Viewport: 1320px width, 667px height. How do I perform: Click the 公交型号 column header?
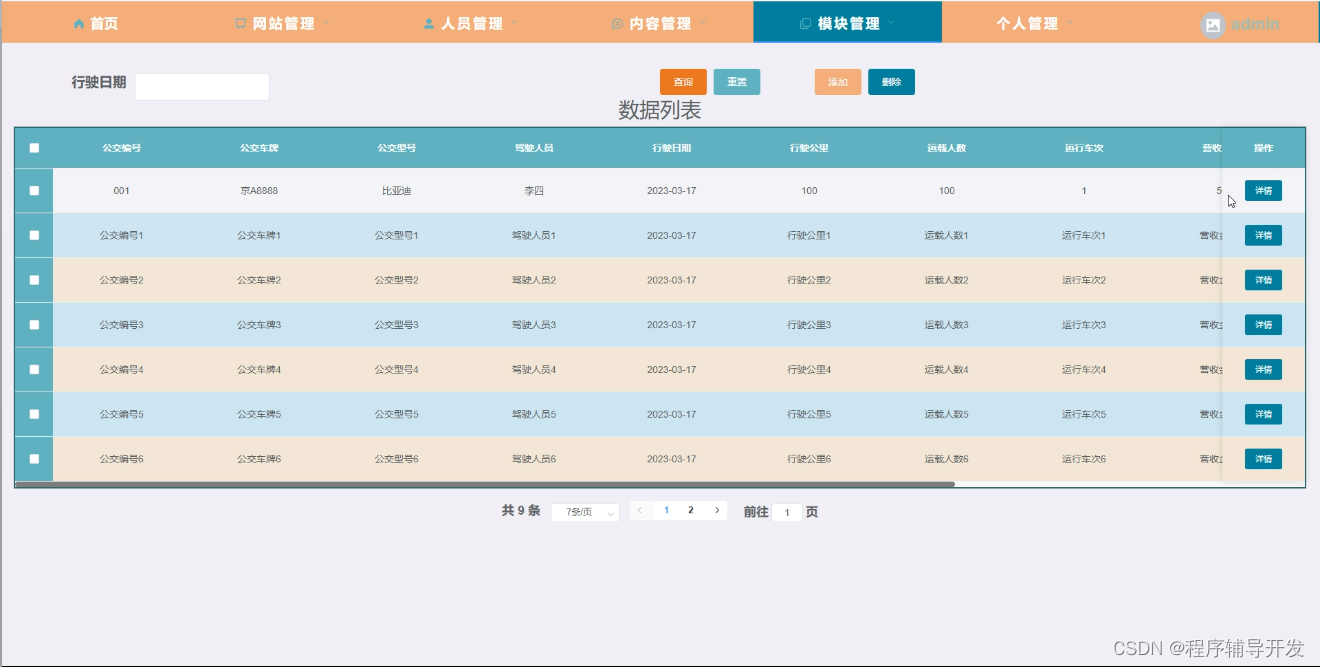point(396,148)
